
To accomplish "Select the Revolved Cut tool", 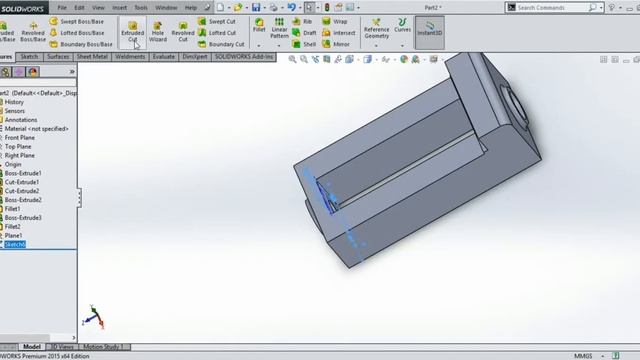I will [183, 32].
